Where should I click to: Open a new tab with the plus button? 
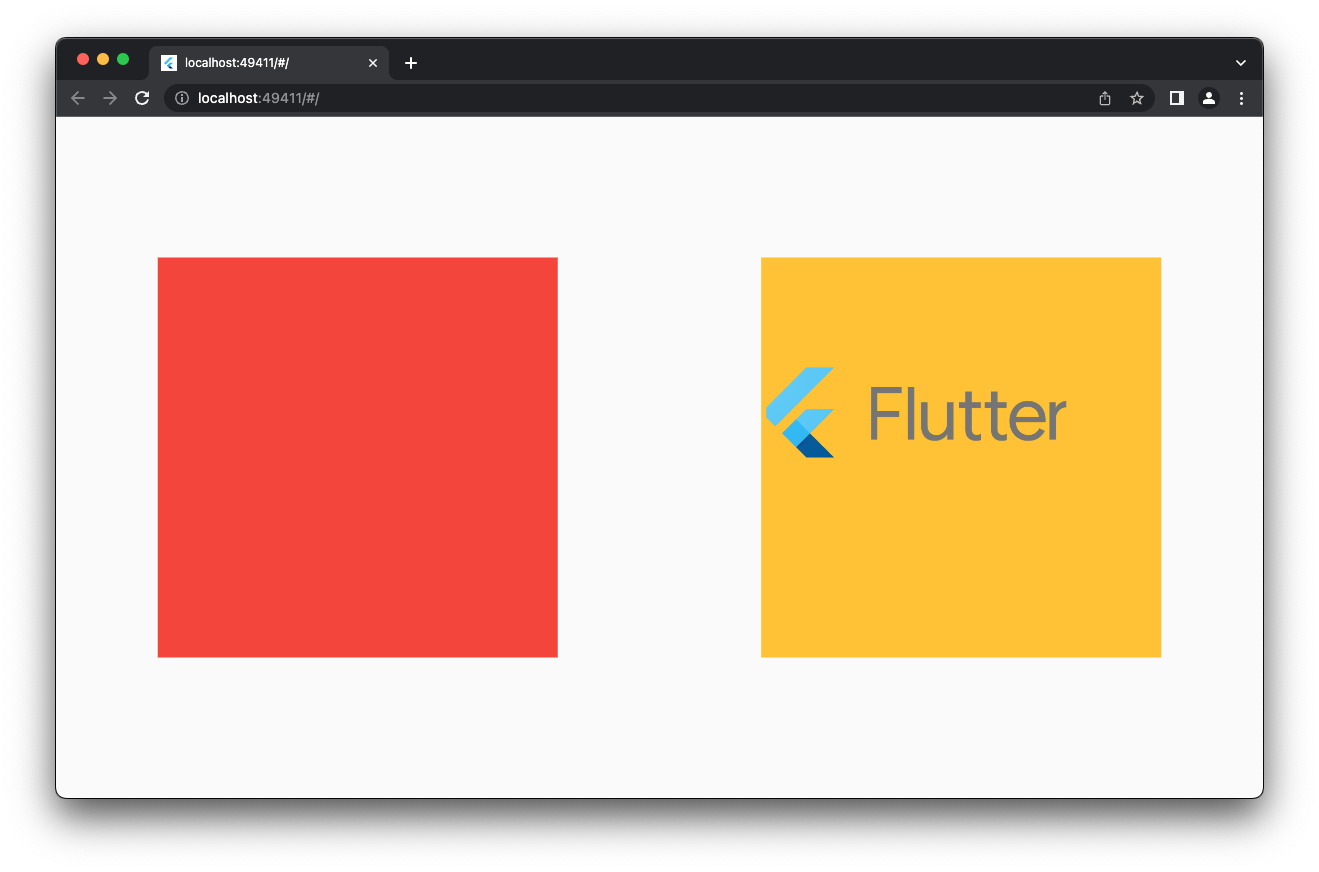pyautogui.click(x=410, y=62)
